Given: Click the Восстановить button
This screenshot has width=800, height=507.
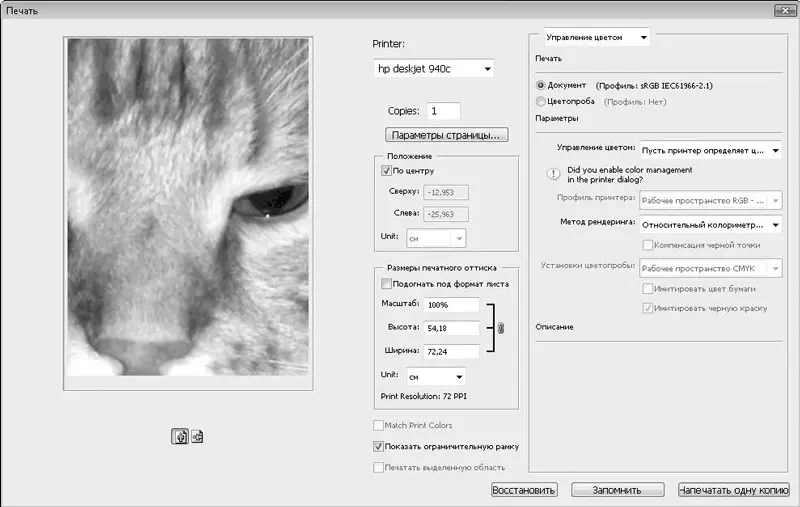Looking at the screenshot, I should coord(523,490).
